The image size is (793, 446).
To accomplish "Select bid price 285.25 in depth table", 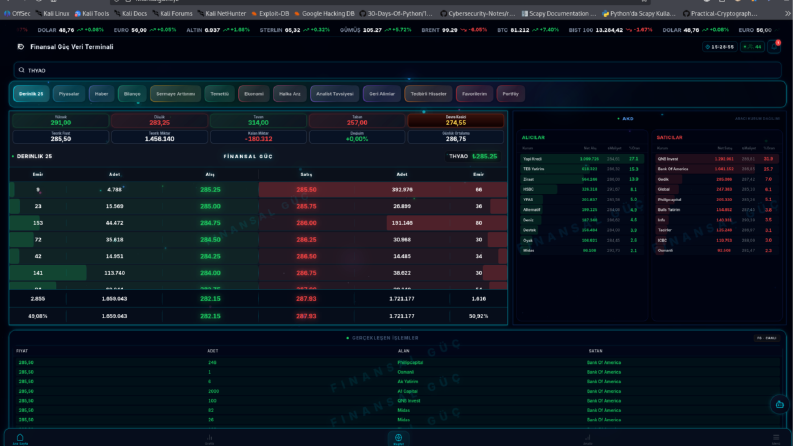I will pyautogui.click(x=210, y=190).
